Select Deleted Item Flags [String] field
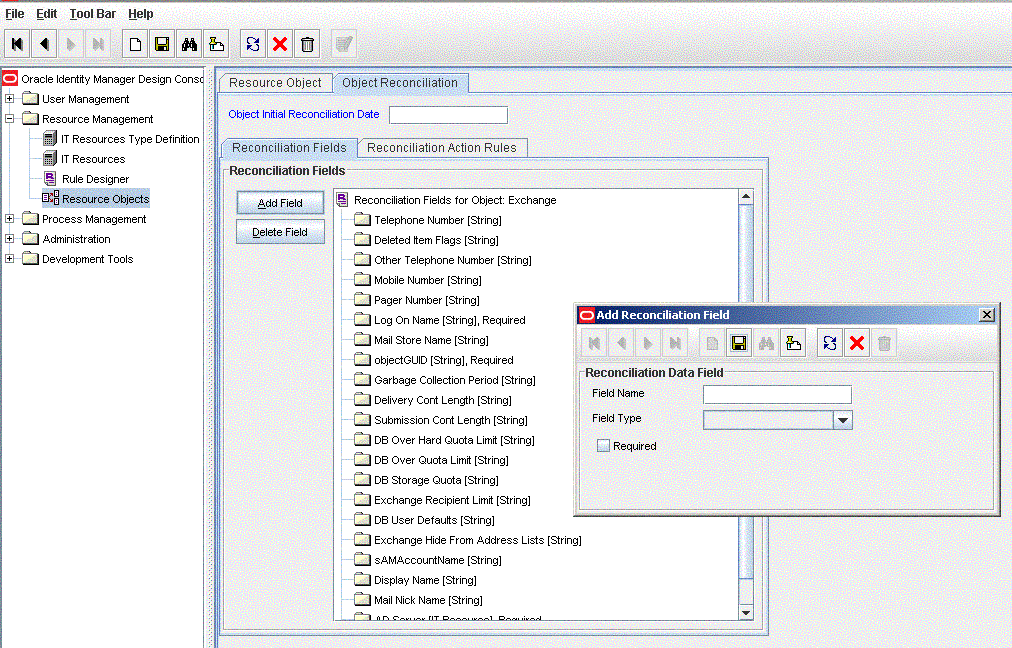Image resolution: width=1012 pixels, height=648 pixels. 436,240
